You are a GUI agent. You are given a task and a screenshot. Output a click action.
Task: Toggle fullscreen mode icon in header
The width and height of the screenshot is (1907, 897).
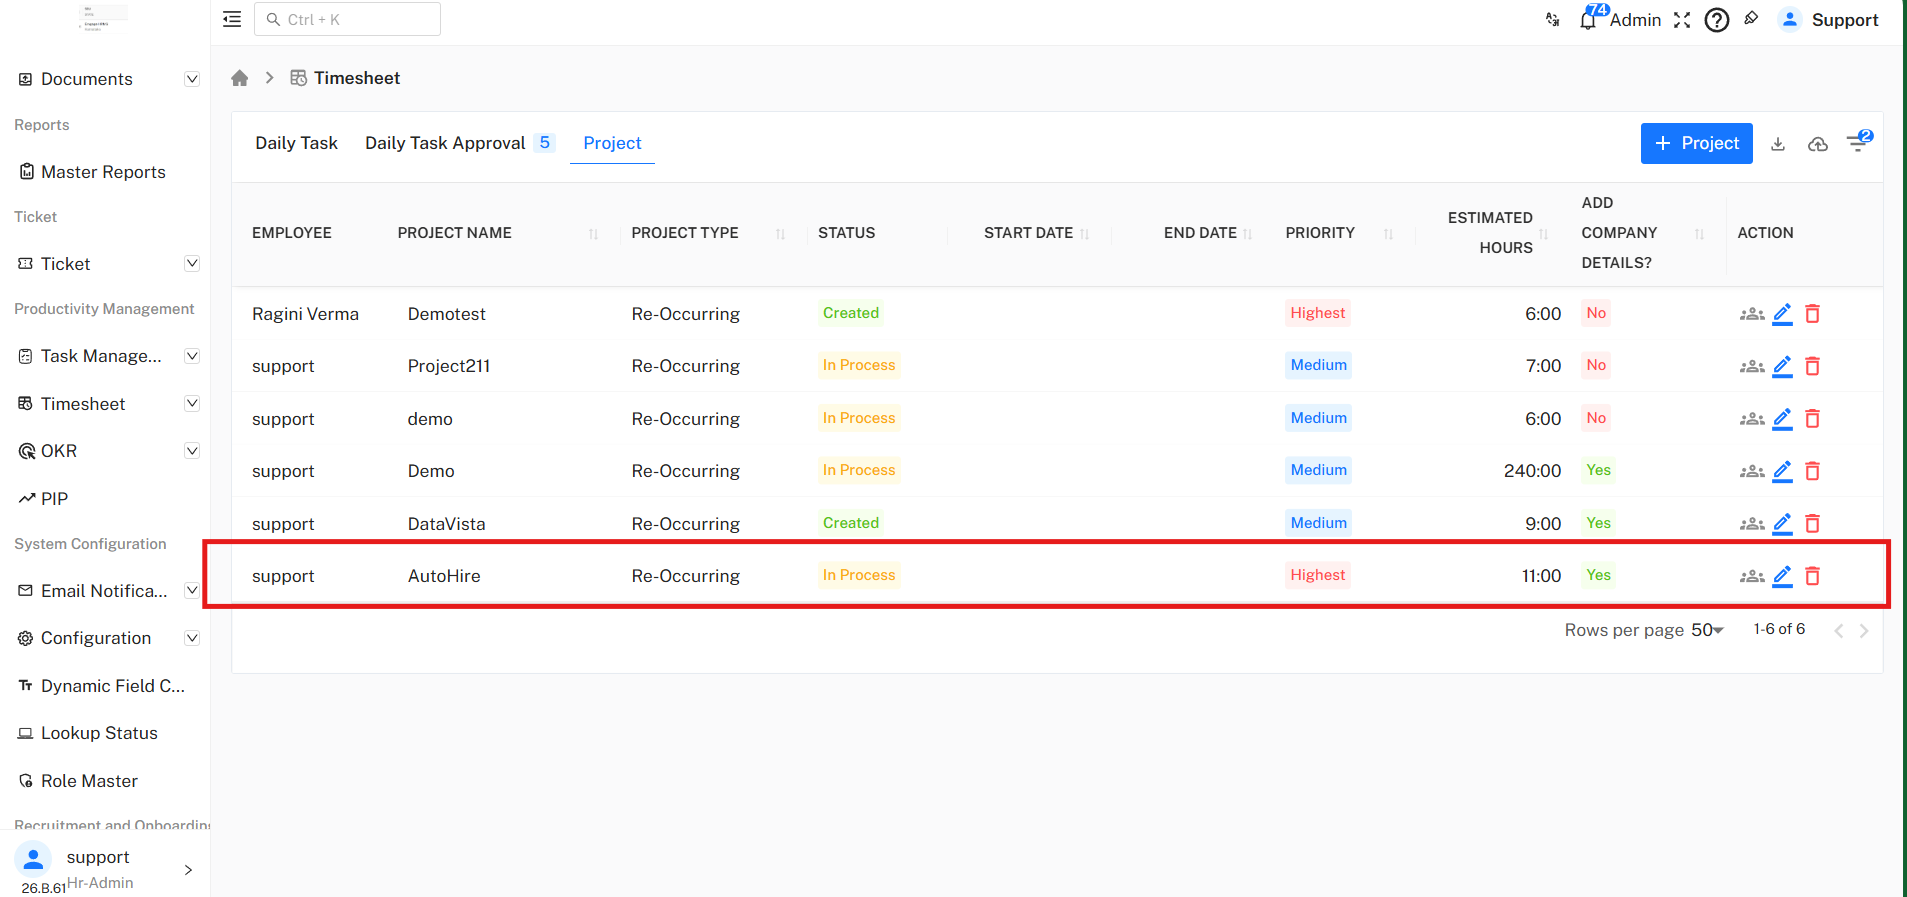(x=1682, y=20)
